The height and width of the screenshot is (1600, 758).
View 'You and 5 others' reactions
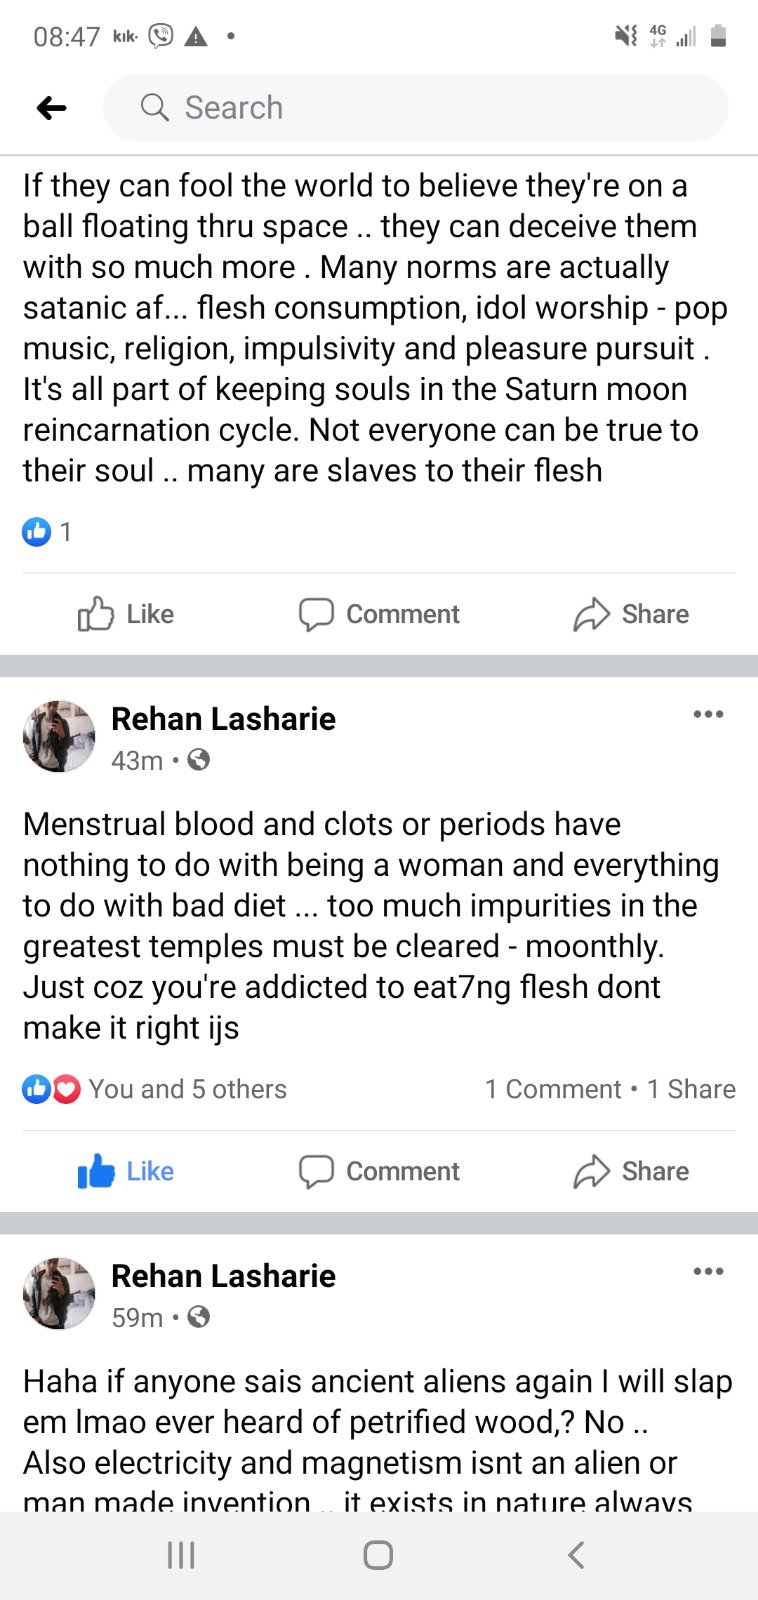(155, 1089)
